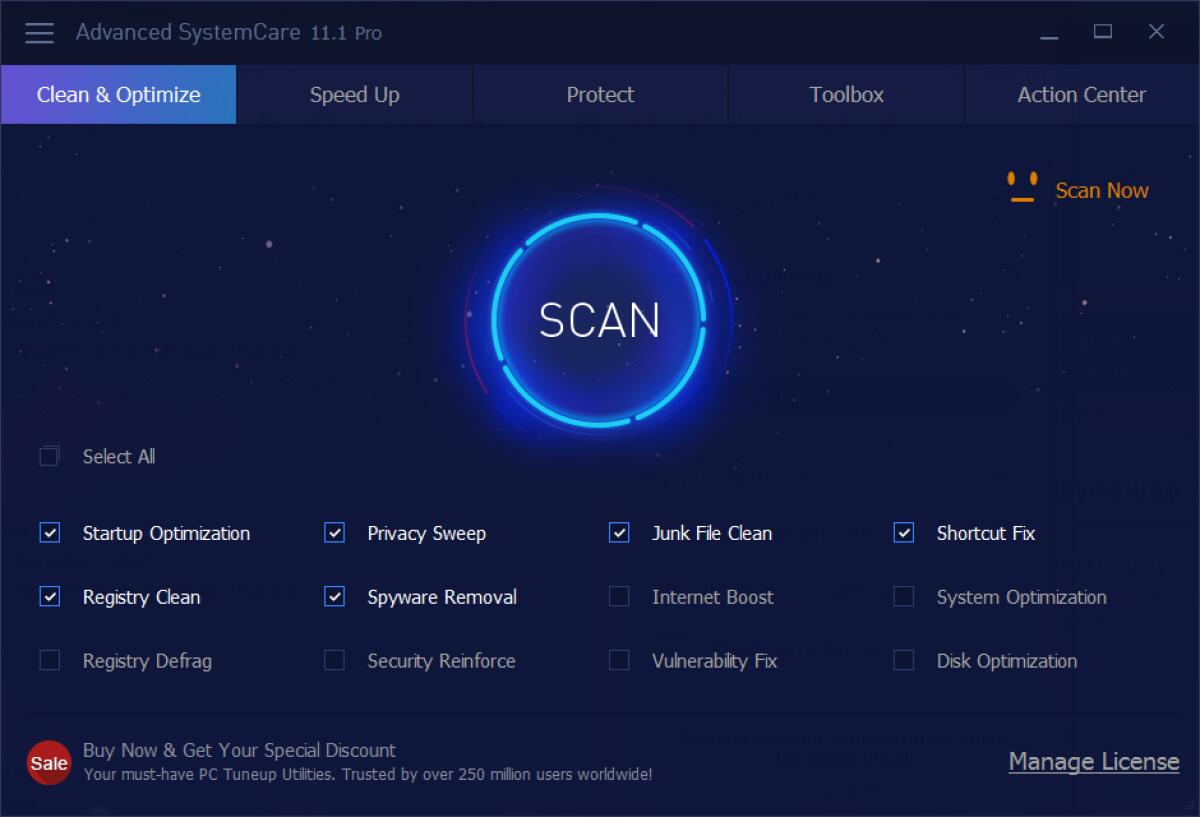Switch to the Speed Up tab
Viewport: 1200px width, 817px height.
354,94
